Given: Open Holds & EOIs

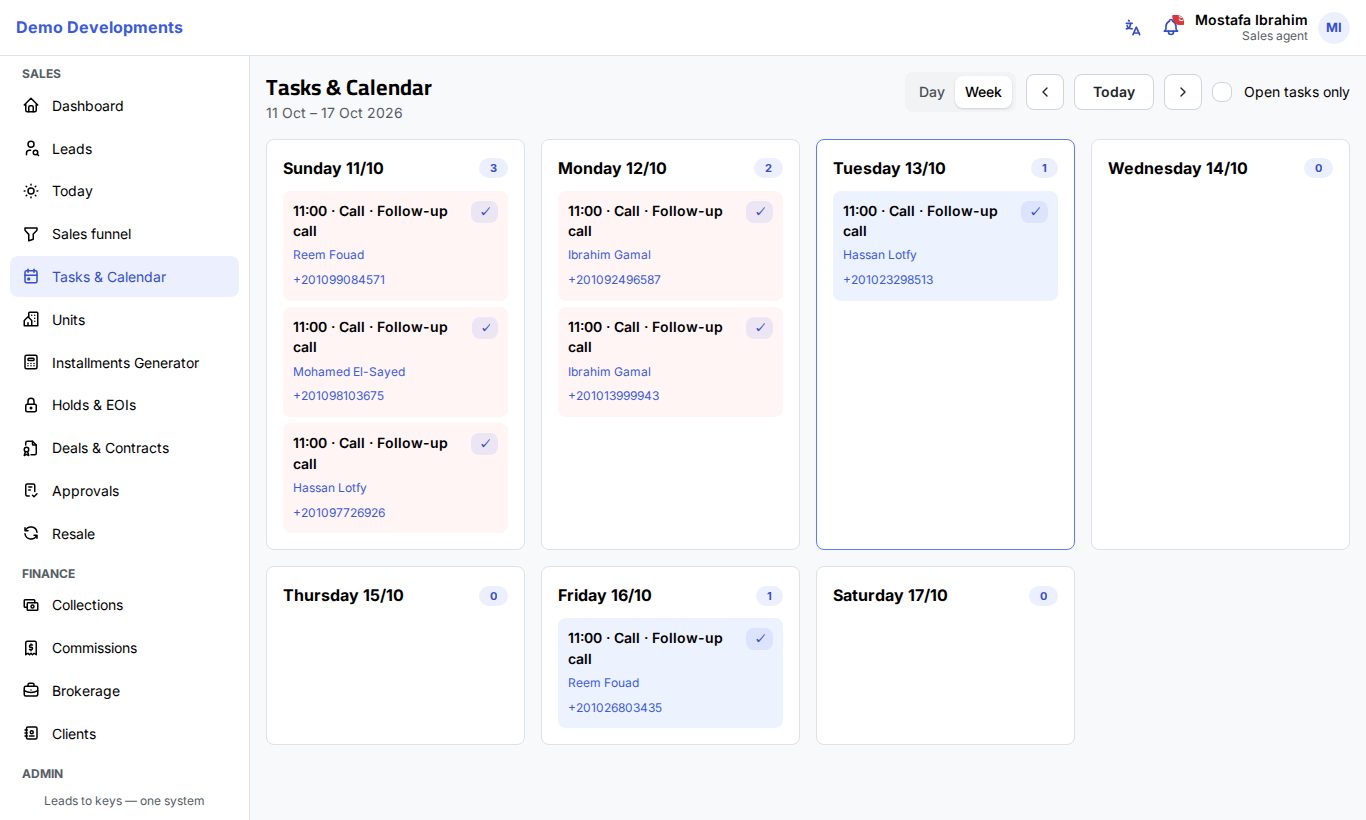Looking at the screenshot, I should [x=124, y=405].
